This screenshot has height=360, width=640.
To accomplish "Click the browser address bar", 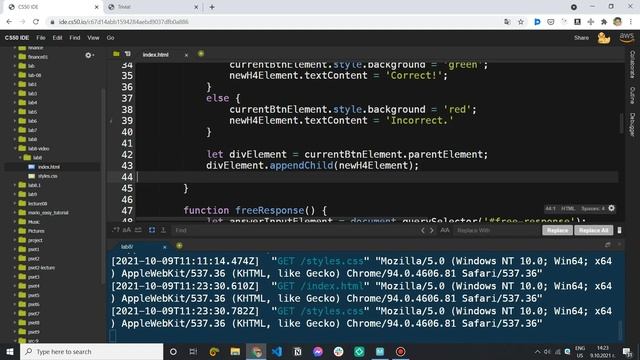I will click(x=273, y=22).
